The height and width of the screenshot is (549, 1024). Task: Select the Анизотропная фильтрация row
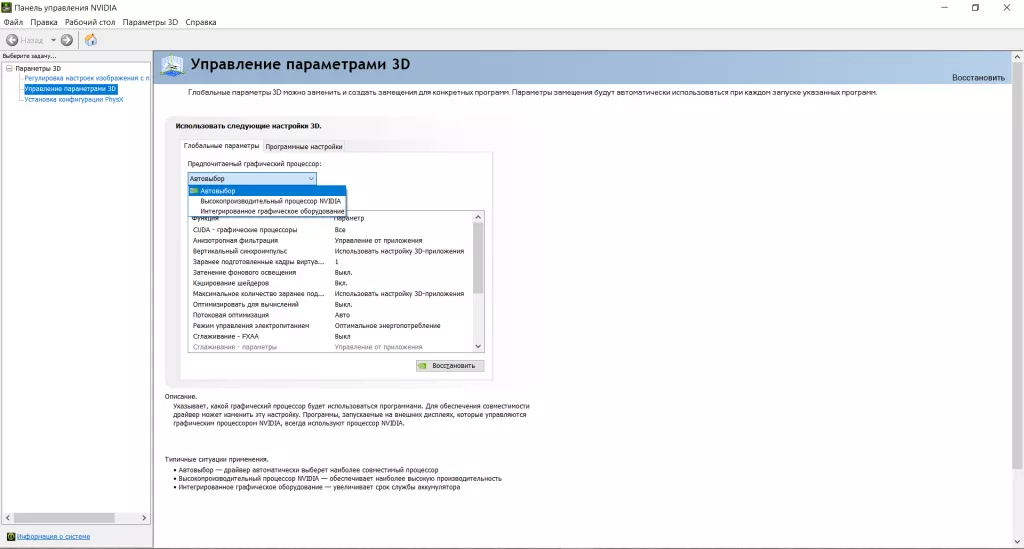click(x=330, y=240)
